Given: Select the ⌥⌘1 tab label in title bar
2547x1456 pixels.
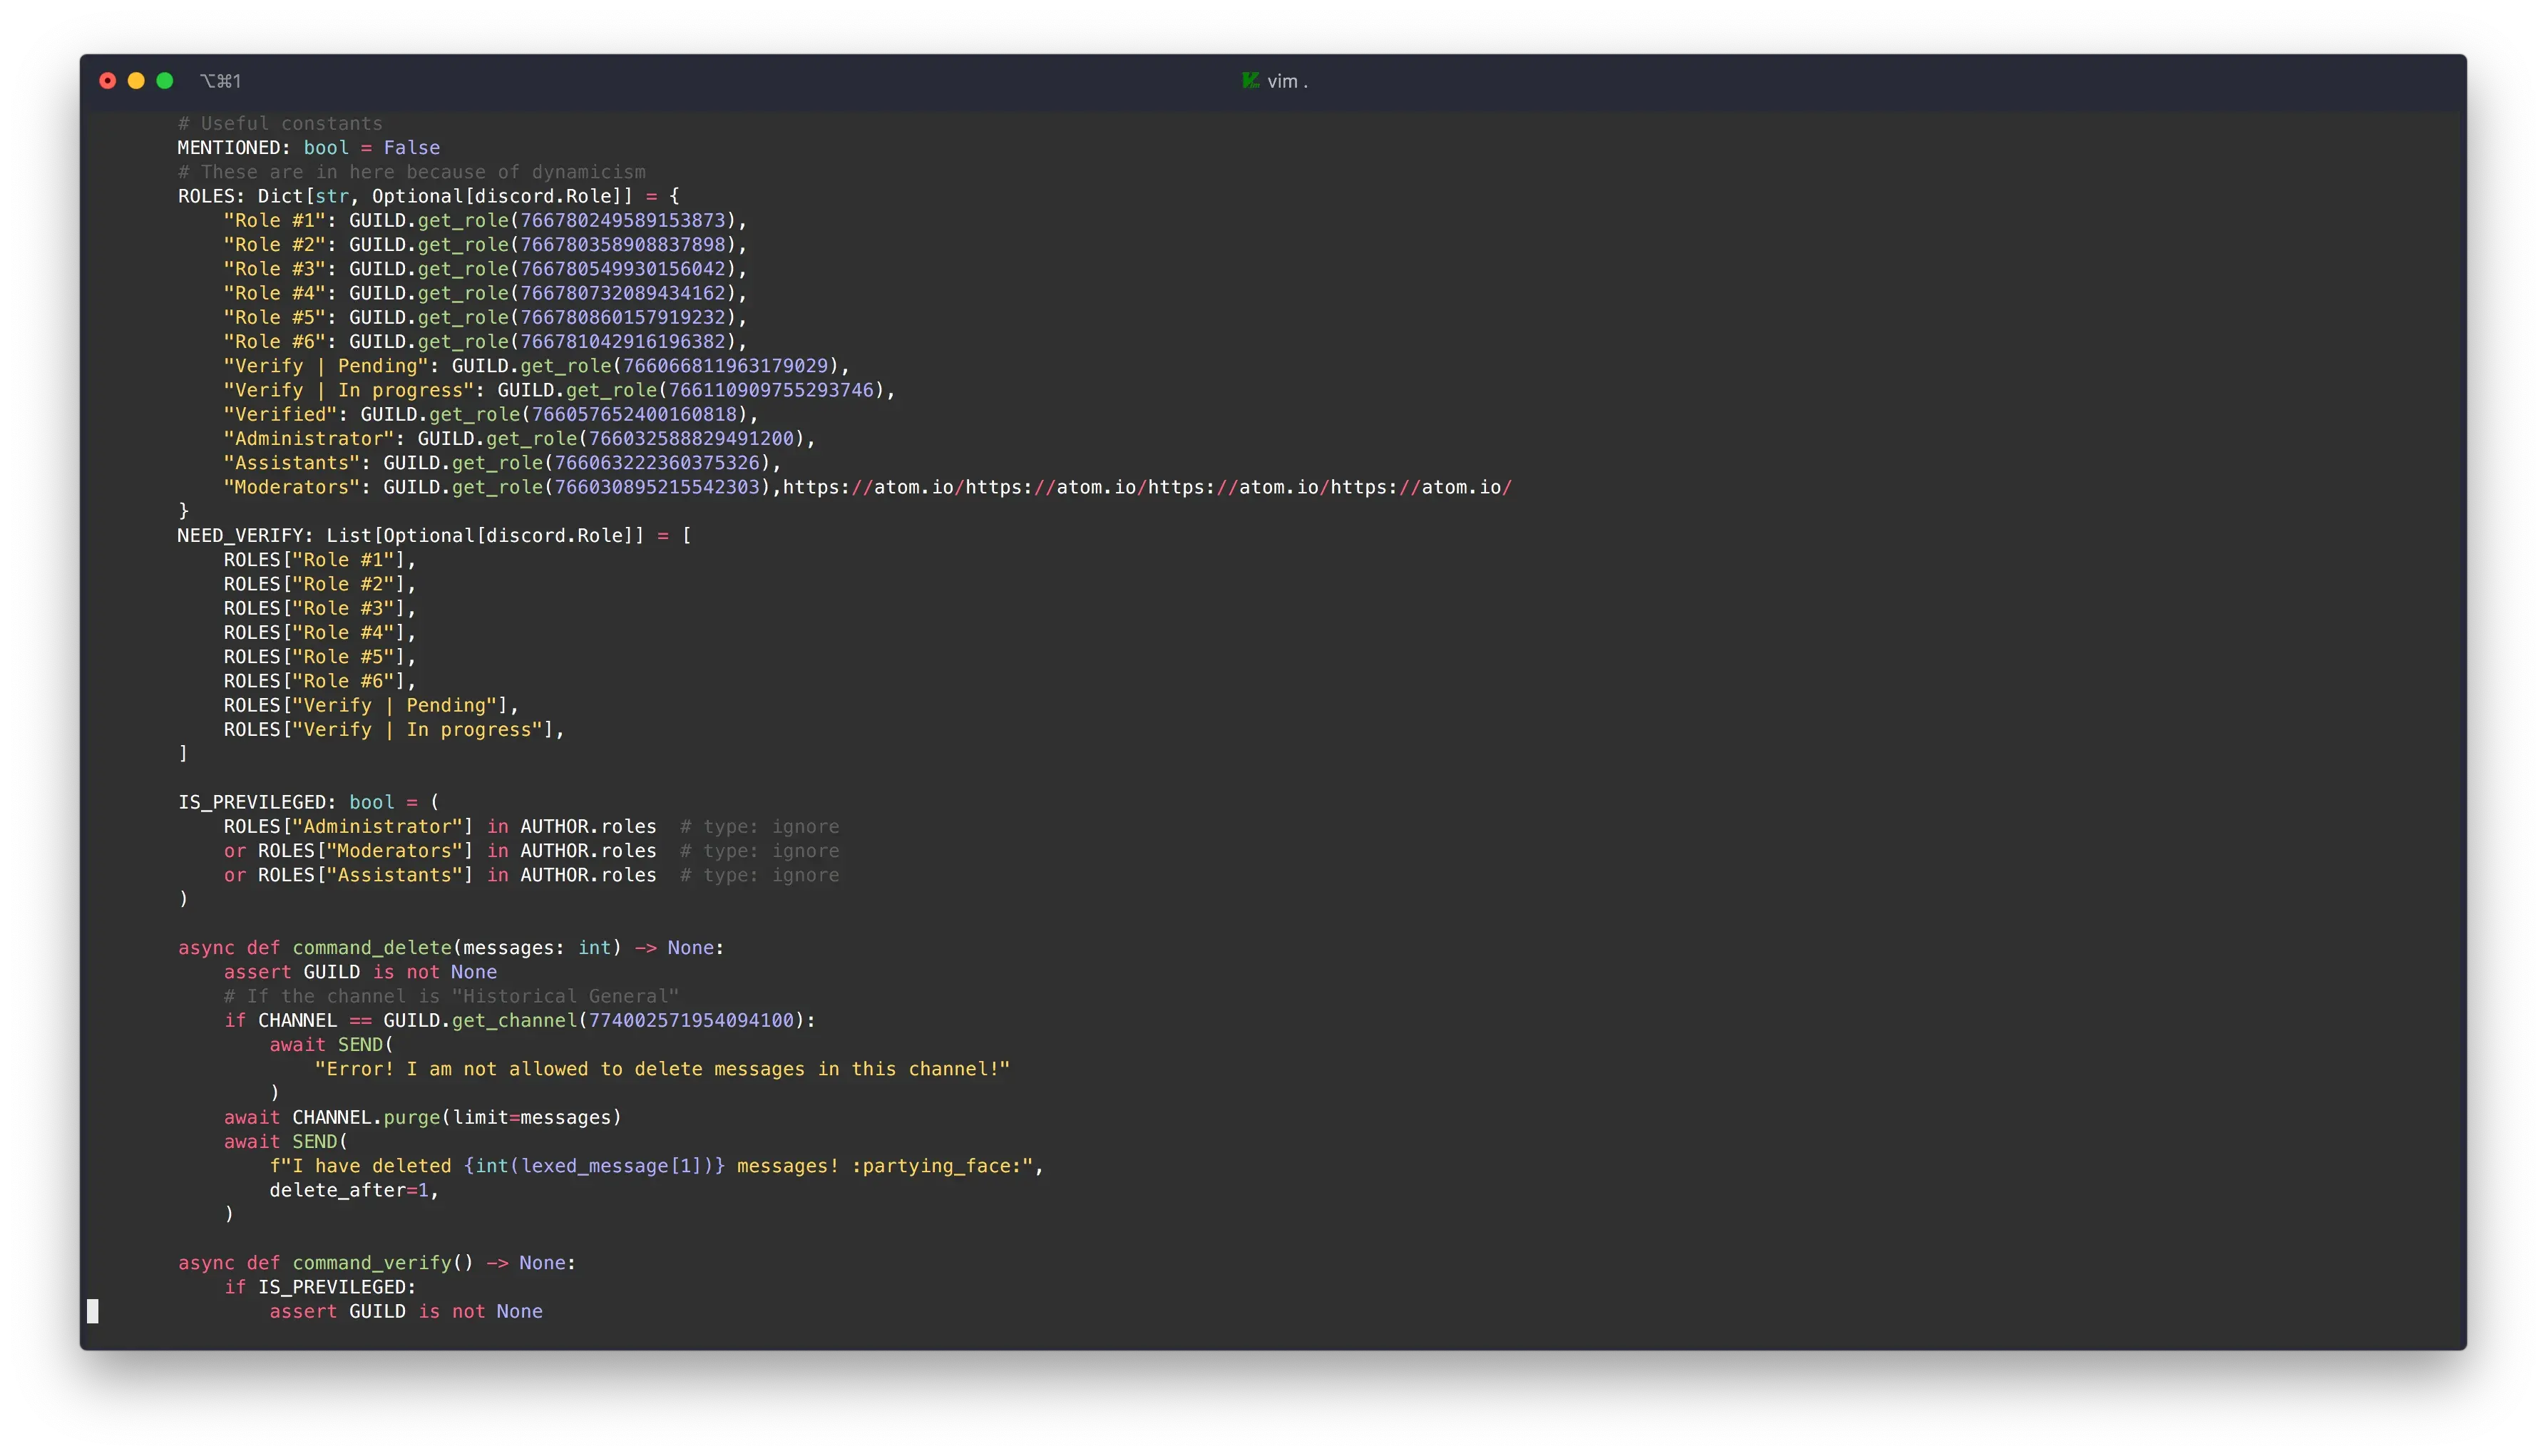Looking at the screenshot, I should tap(221, 80).
